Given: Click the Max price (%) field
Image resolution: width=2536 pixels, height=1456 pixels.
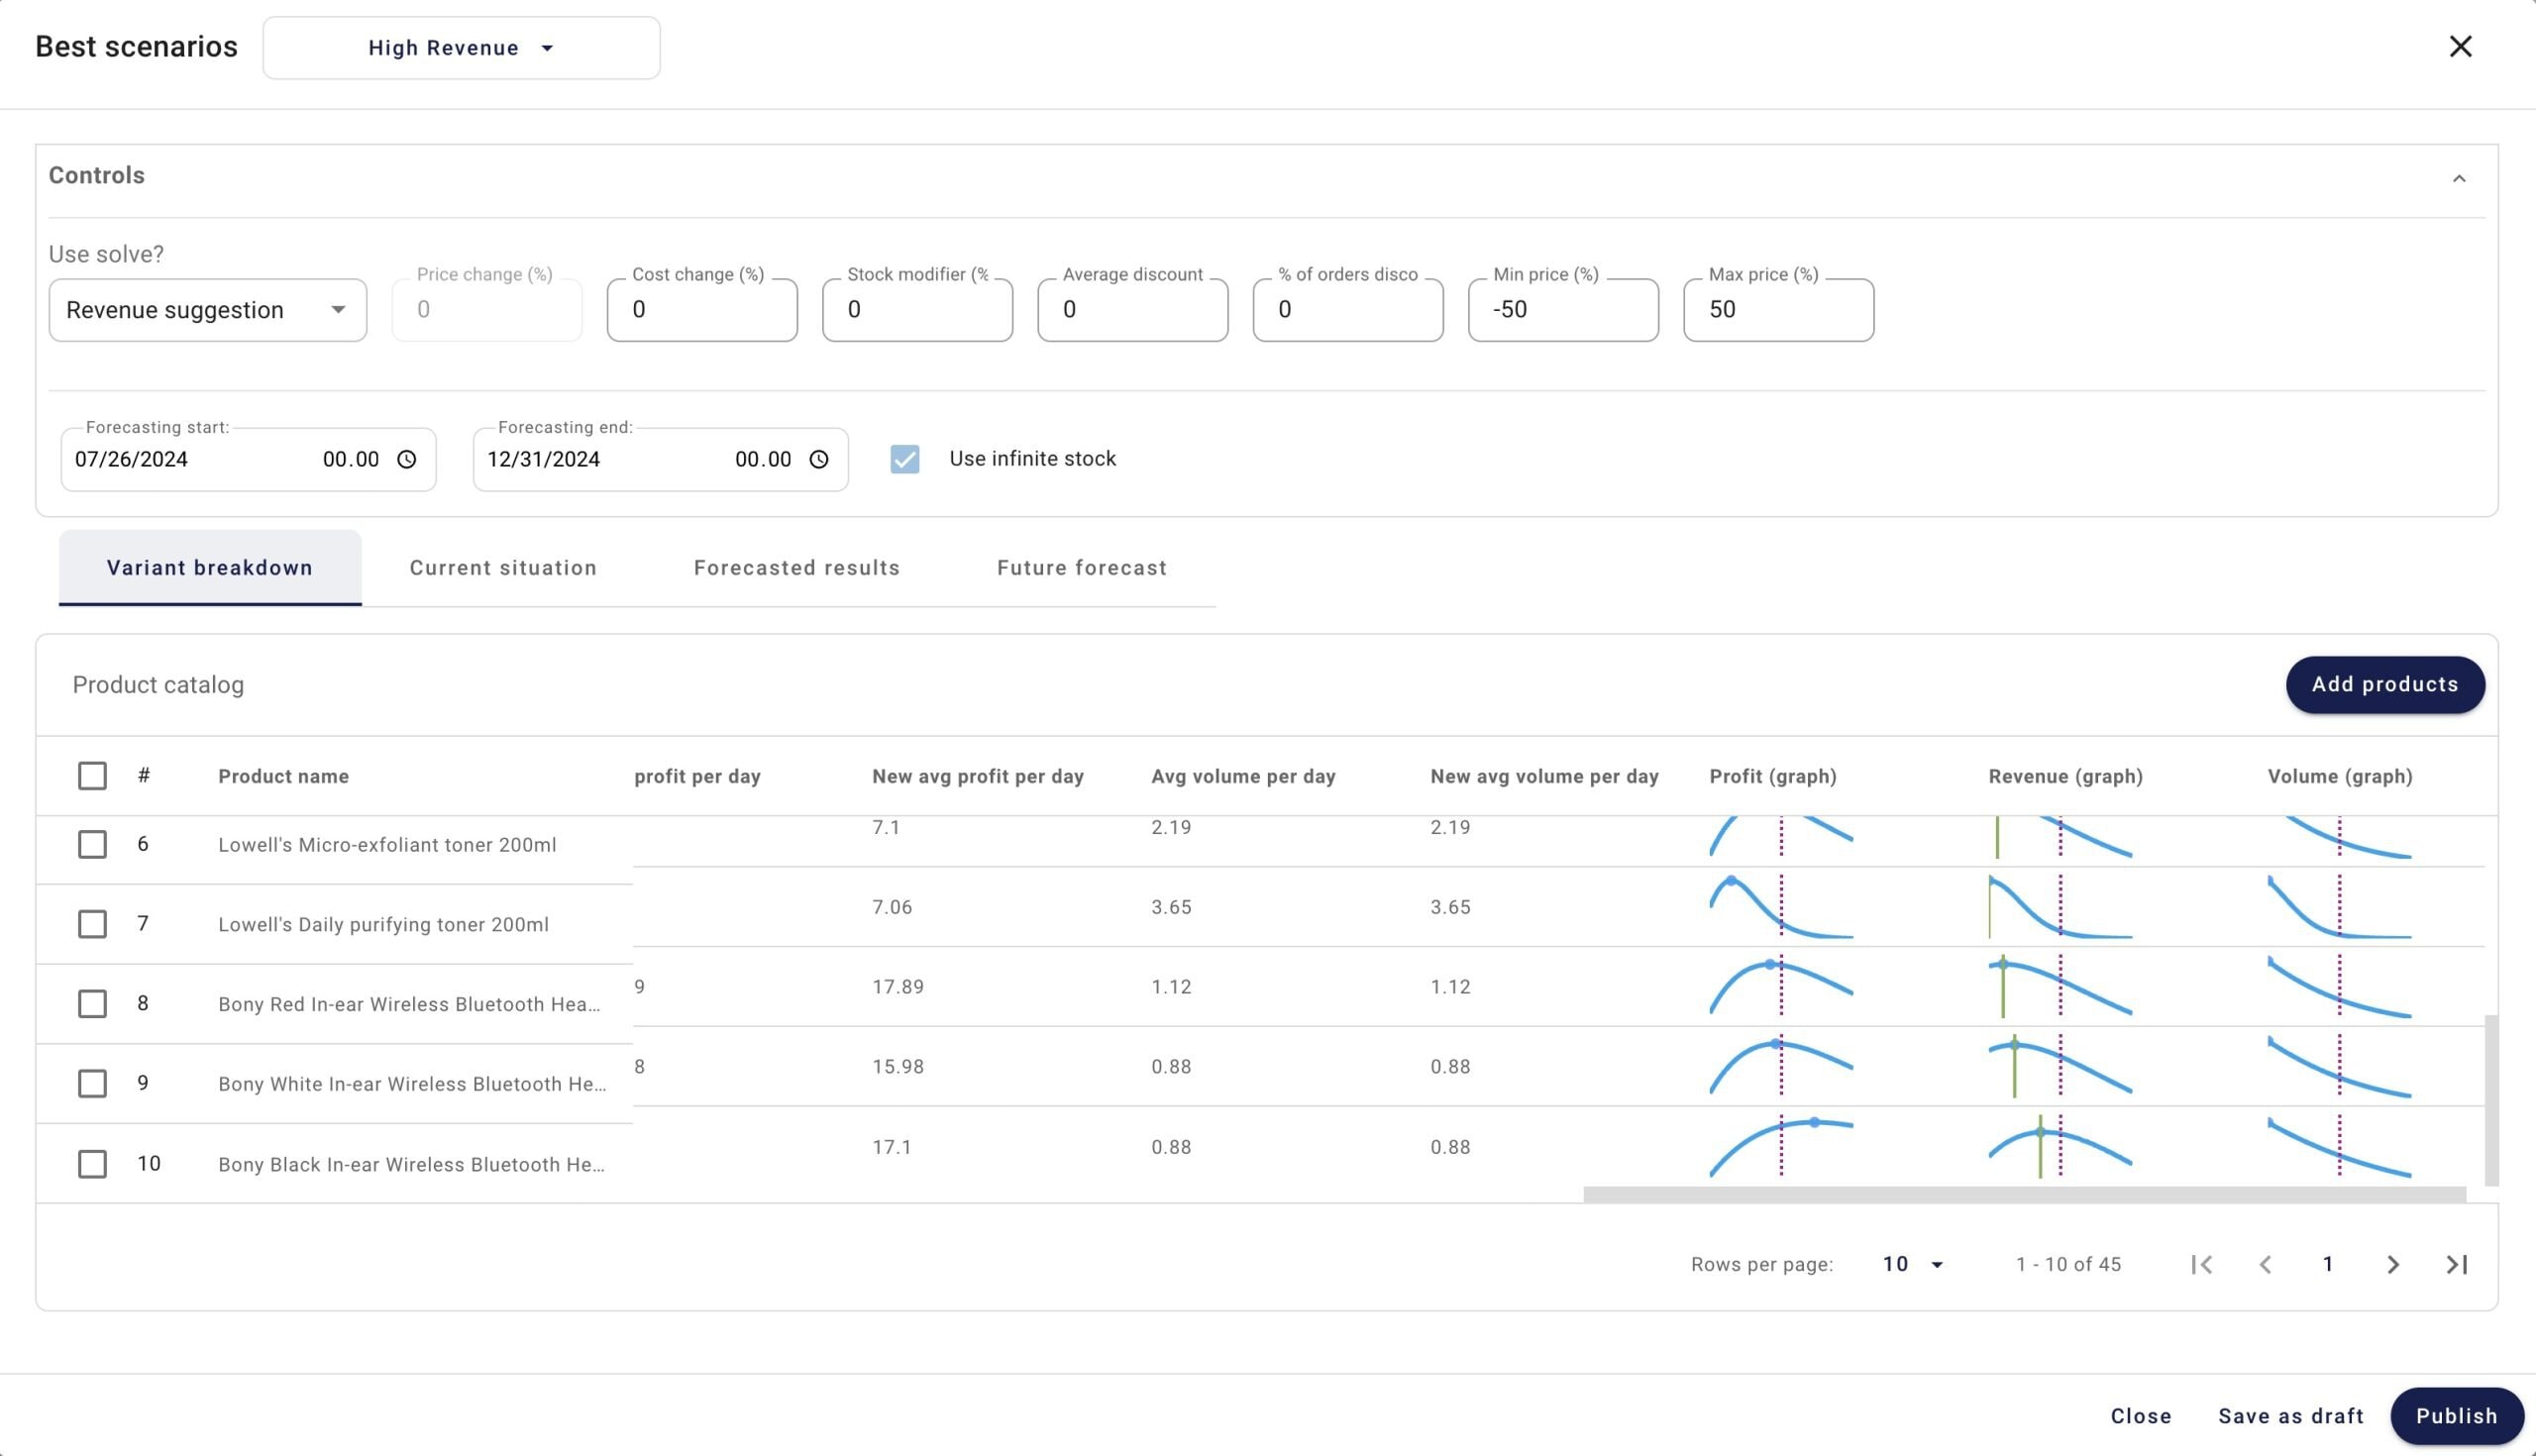Looking at the screenshot, I should point(1779,310).
